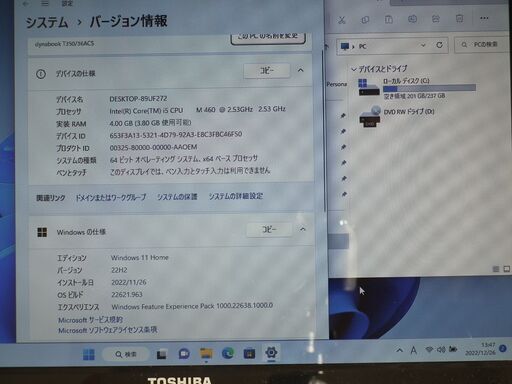Screen dimensions: 512x384
Task: Click the Explorer details view icon
Action: click(496, 269)
